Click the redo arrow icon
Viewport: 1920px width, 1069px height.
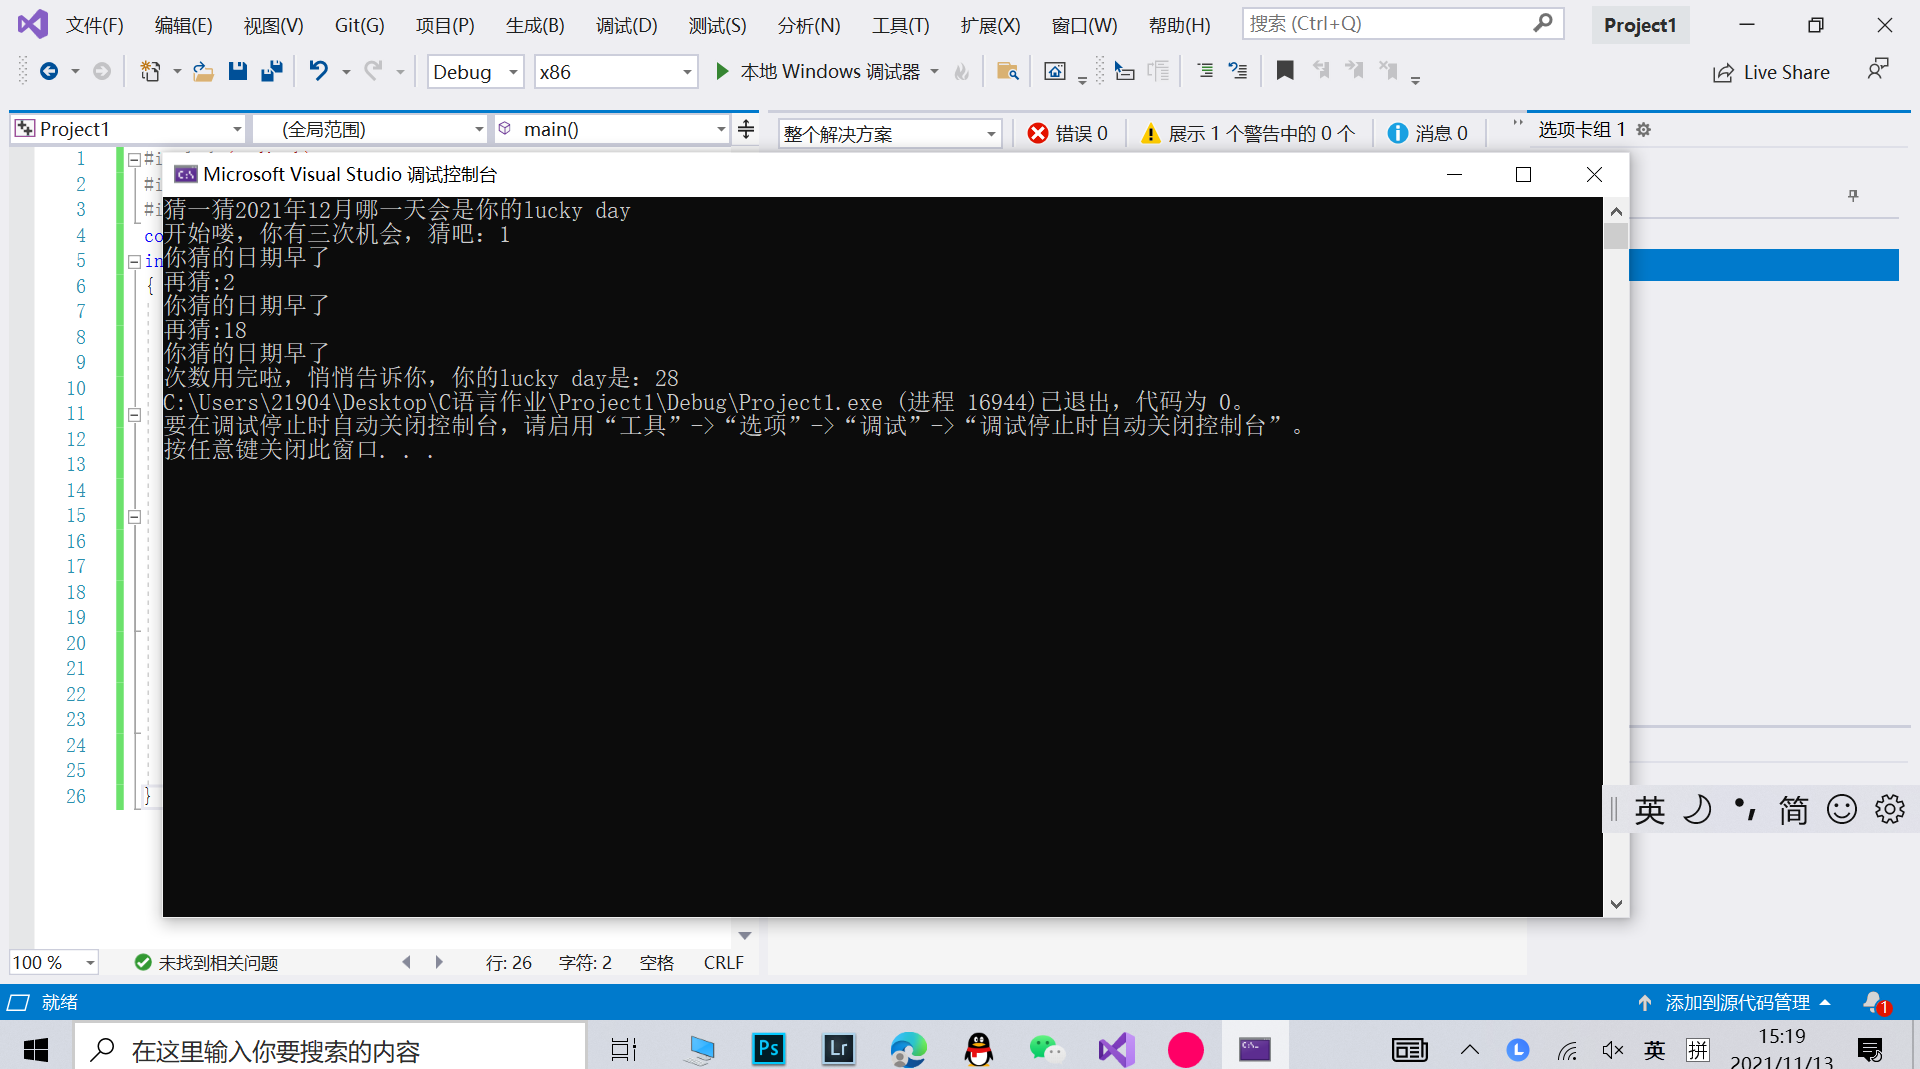point(373,71)
